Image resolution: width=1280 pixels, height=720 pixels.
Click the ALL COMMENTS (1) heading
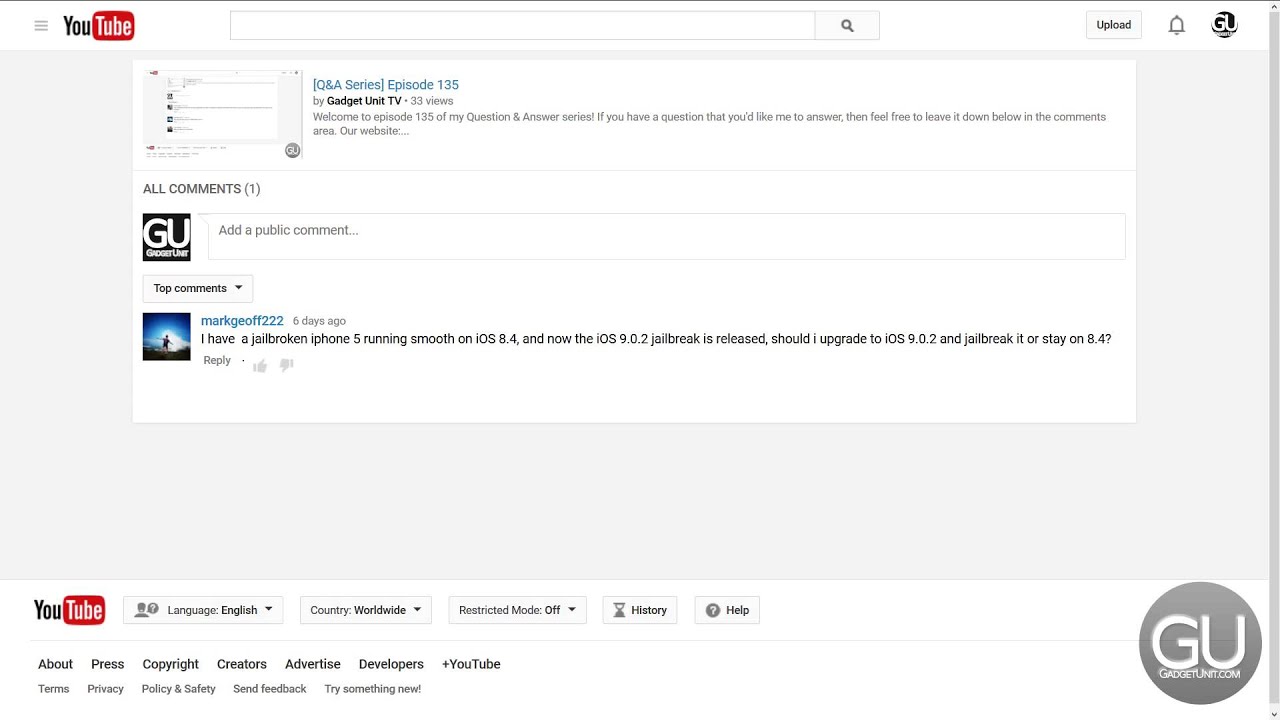[x=201, y=189]
